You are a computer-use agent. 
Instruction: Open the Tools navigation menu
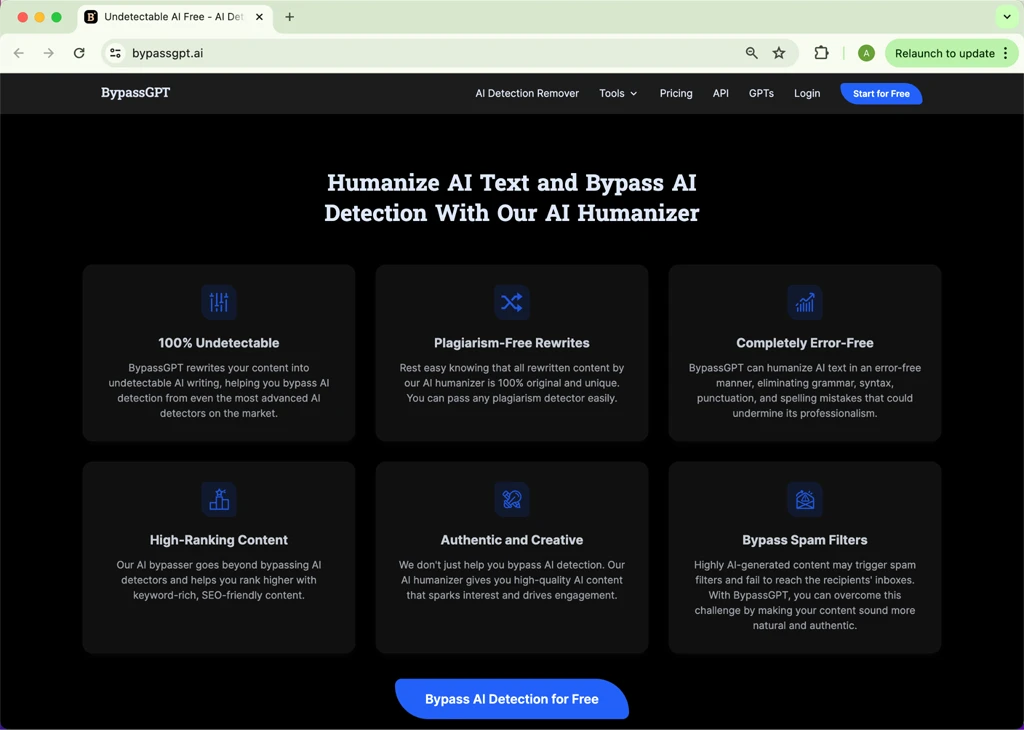[x=618, y=93]
